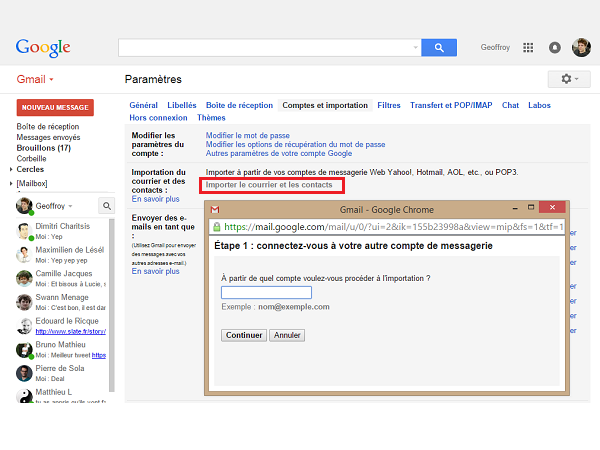Switch to the Chat tab
The height and width of the screenshot is (450, 600).
(510, 105)
